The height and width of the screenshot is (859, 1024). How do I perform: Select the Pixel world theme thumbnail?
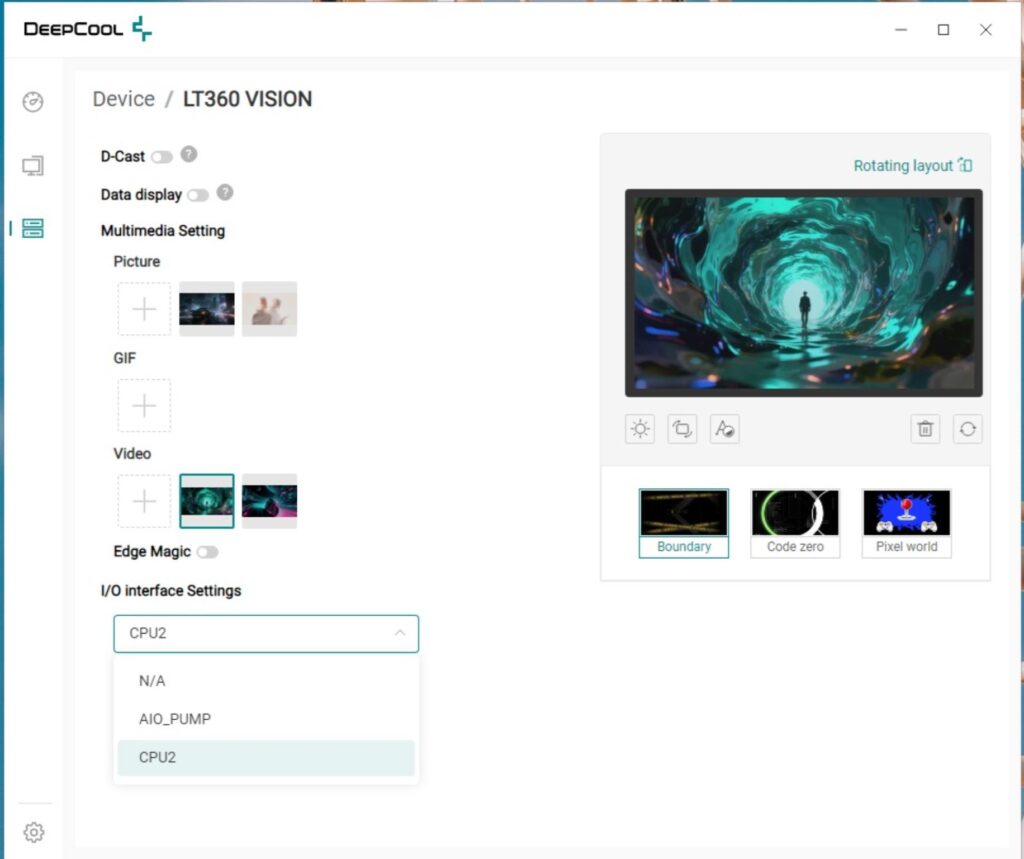coord(906,523)
